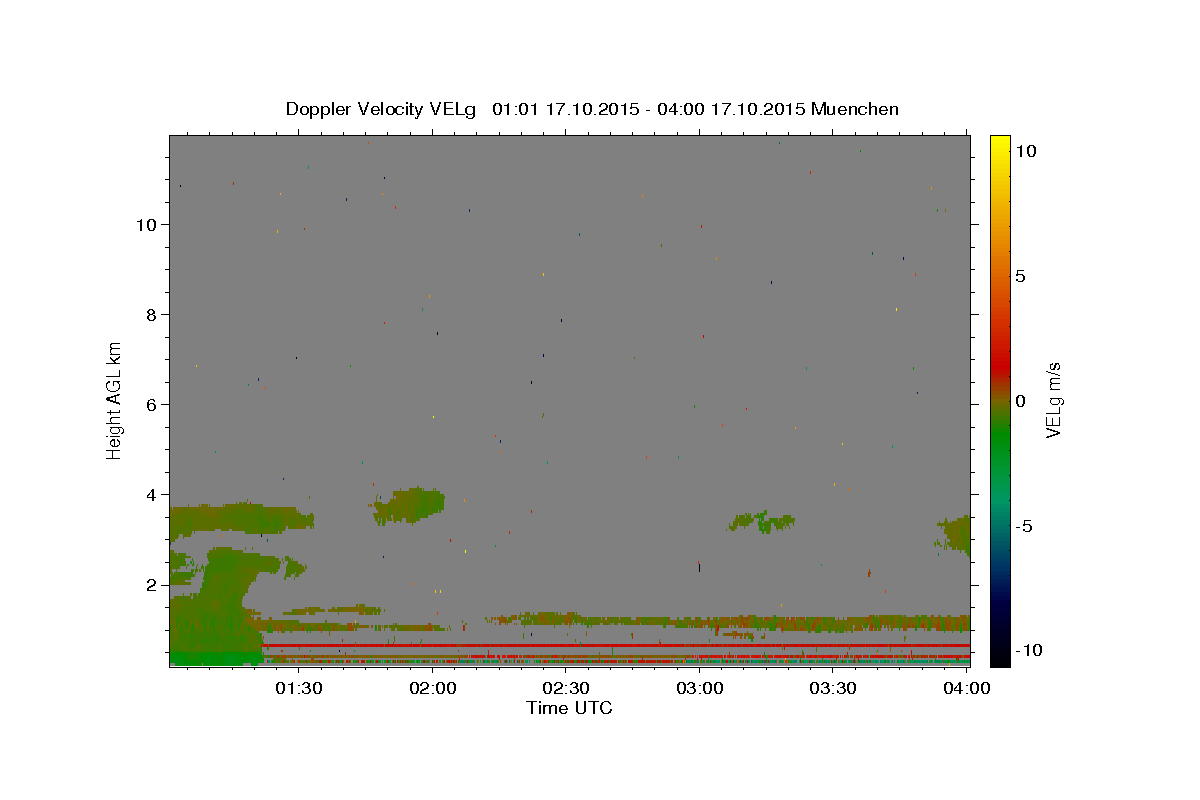Click the 'VELg m/s' colorbar label
1200x800 pixels.
tap(1053, 400)
